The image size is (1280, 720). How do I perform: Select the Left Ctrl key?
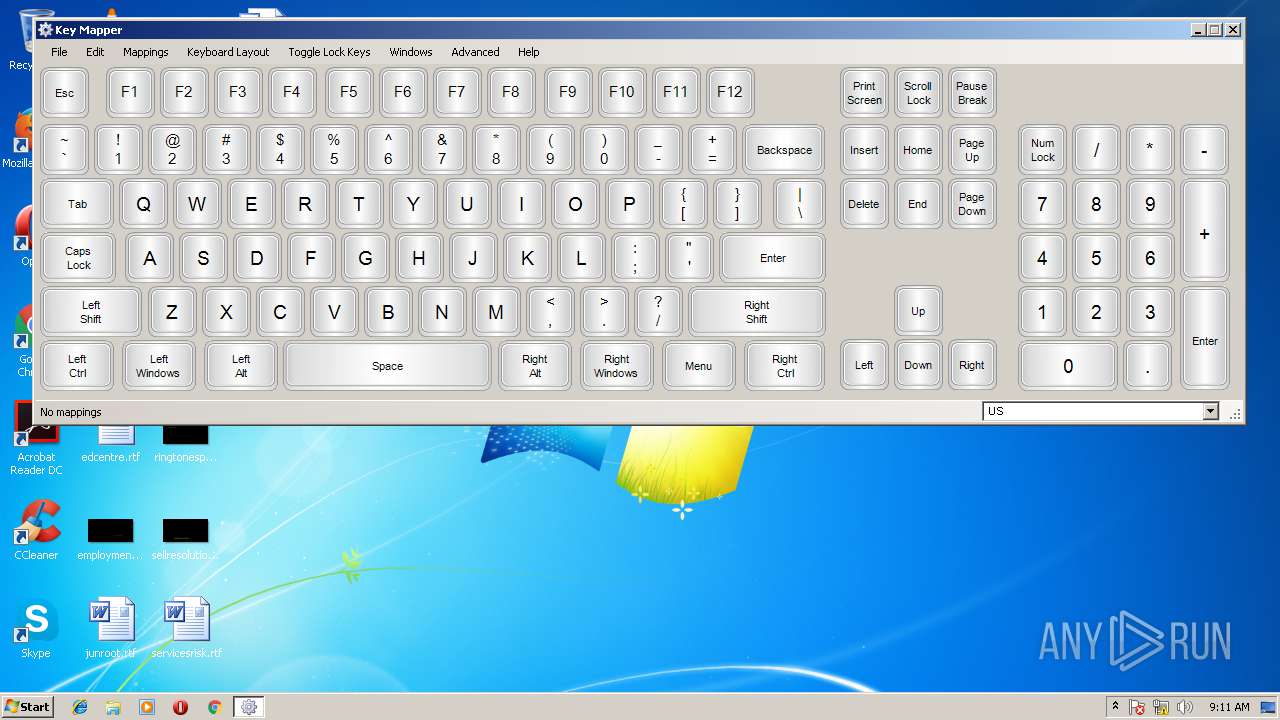[77, 366]
